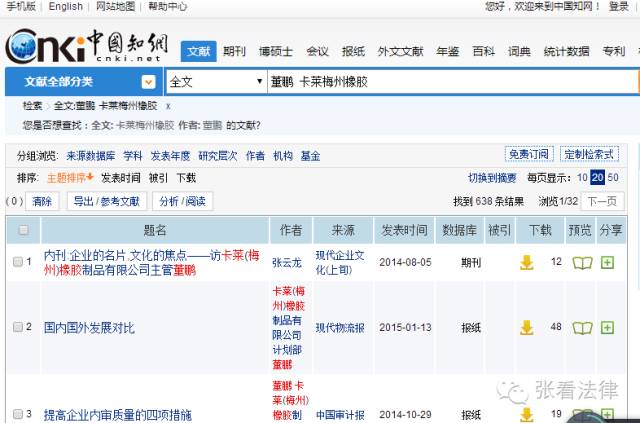Viewport: 640px width, 423px height.
Task: Open the 统计数据 tab
Action: tap(567, 51)
